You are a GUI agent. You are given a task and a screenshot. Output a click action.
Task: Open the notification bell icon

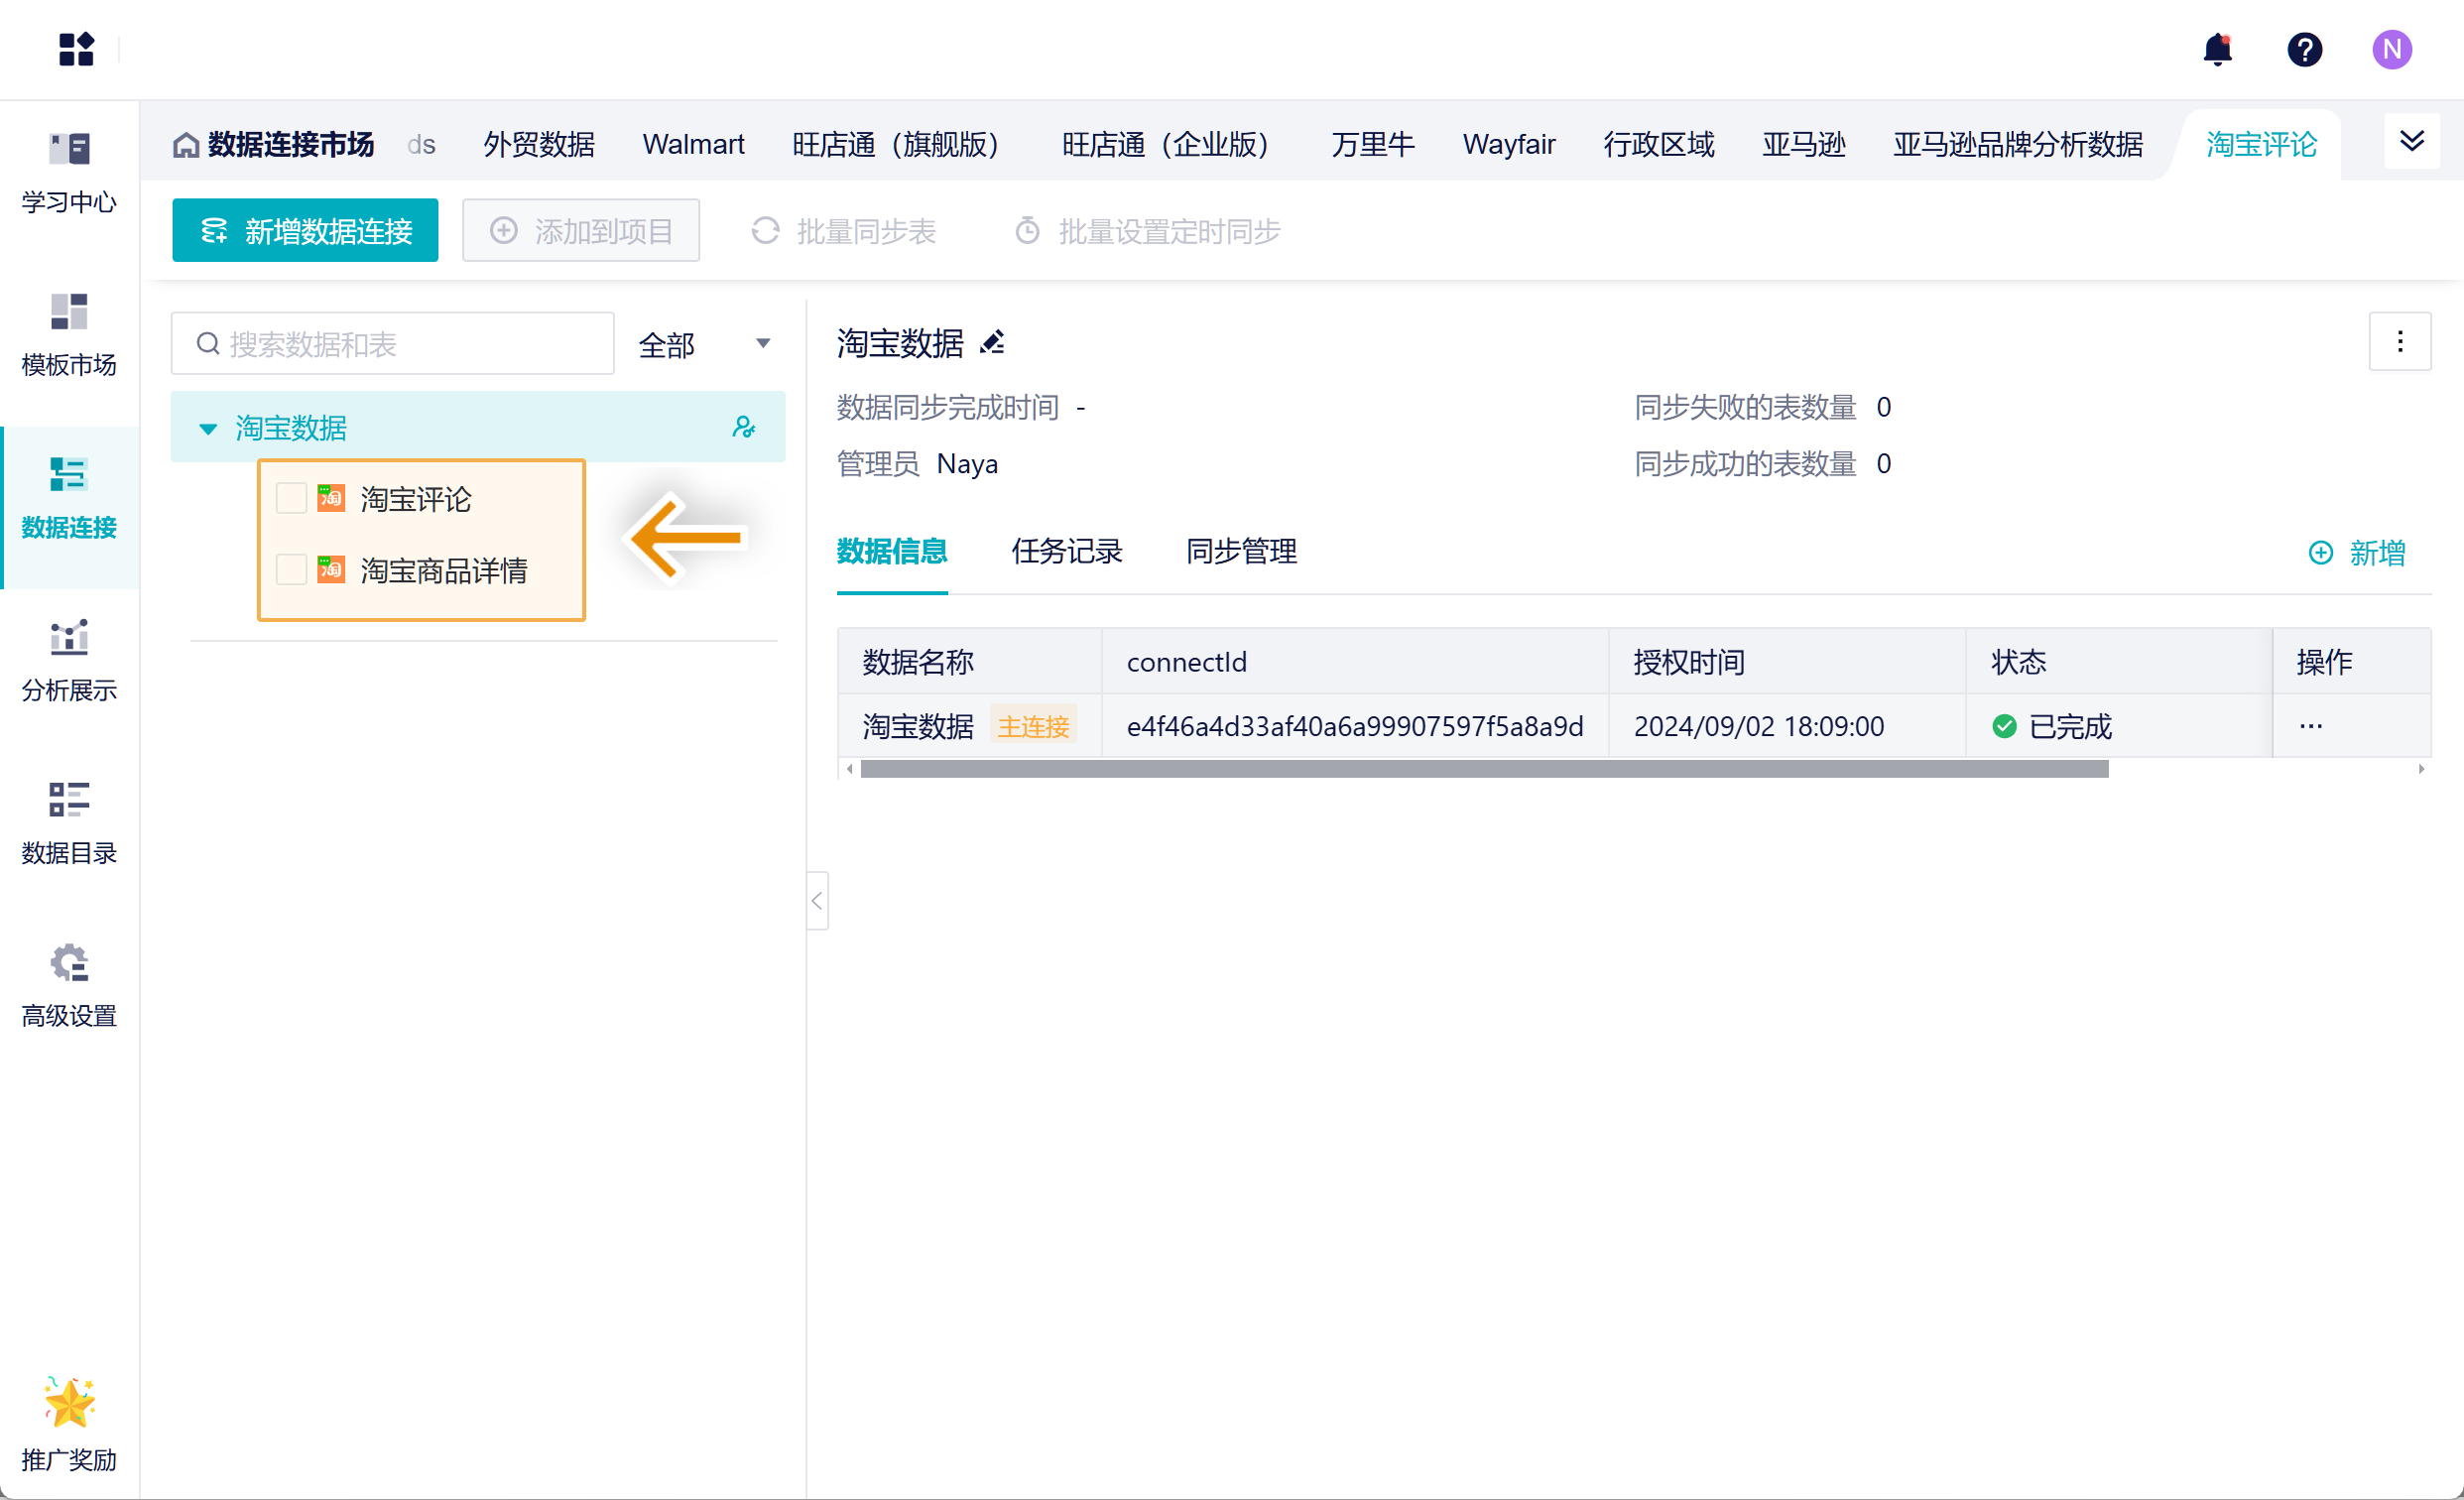pyautogui.click(x=2217, y=49)
